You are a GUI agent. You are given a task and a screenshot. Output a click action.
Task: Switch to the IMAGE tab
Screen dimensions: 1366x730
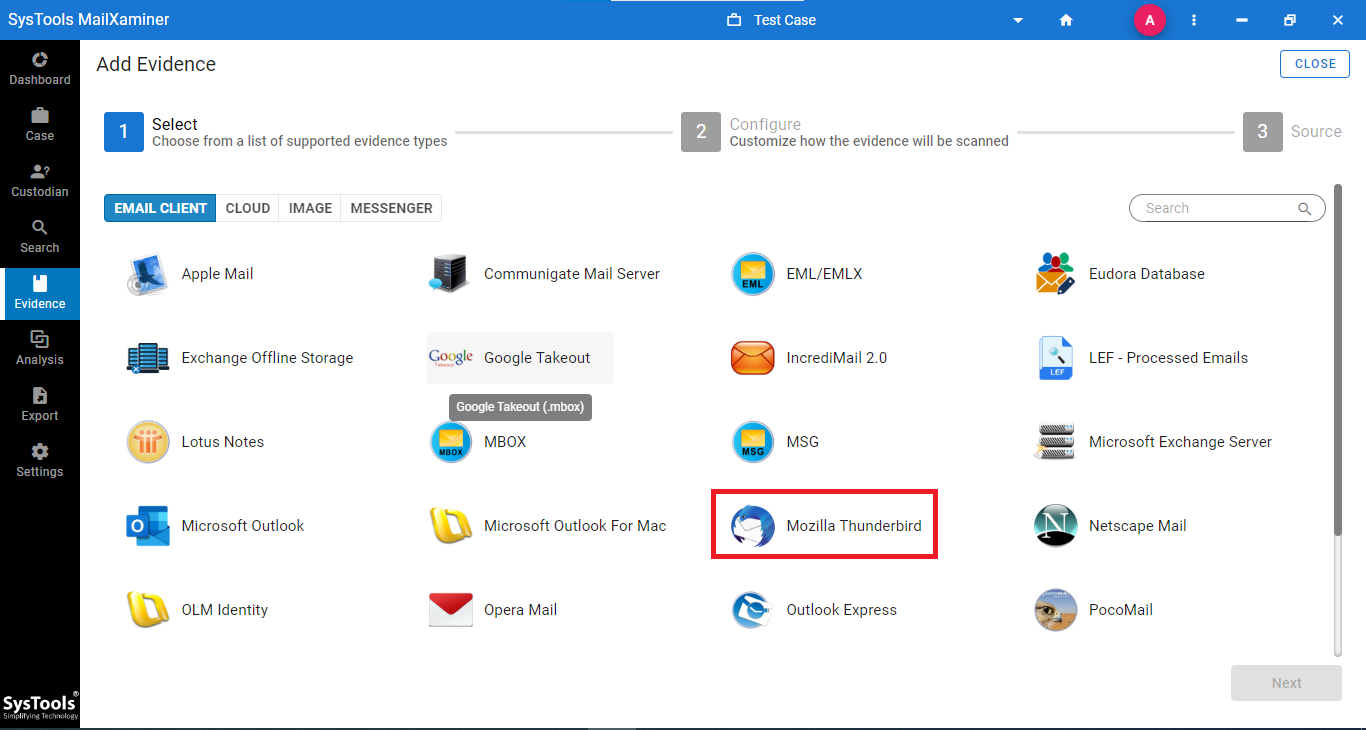click(310, 208)
